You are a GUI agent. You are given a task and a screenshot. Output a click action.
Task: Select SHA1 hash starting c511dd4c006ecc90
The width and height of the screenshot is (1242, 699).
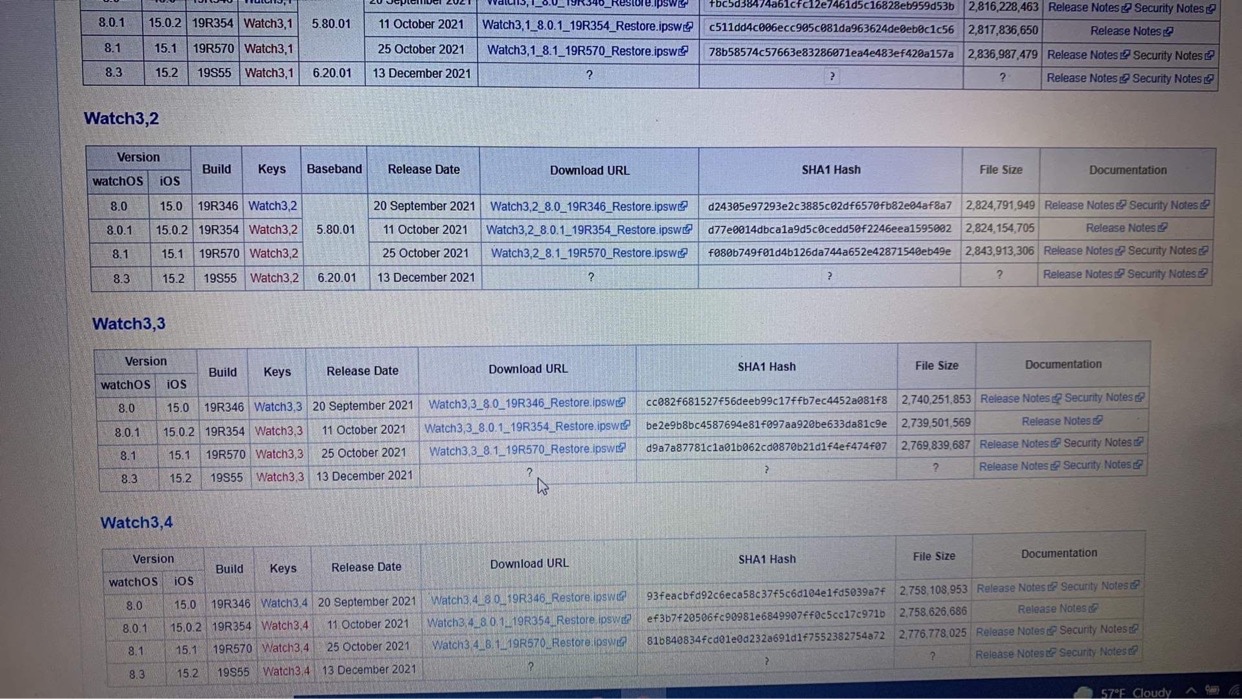(x=831, y=30)
